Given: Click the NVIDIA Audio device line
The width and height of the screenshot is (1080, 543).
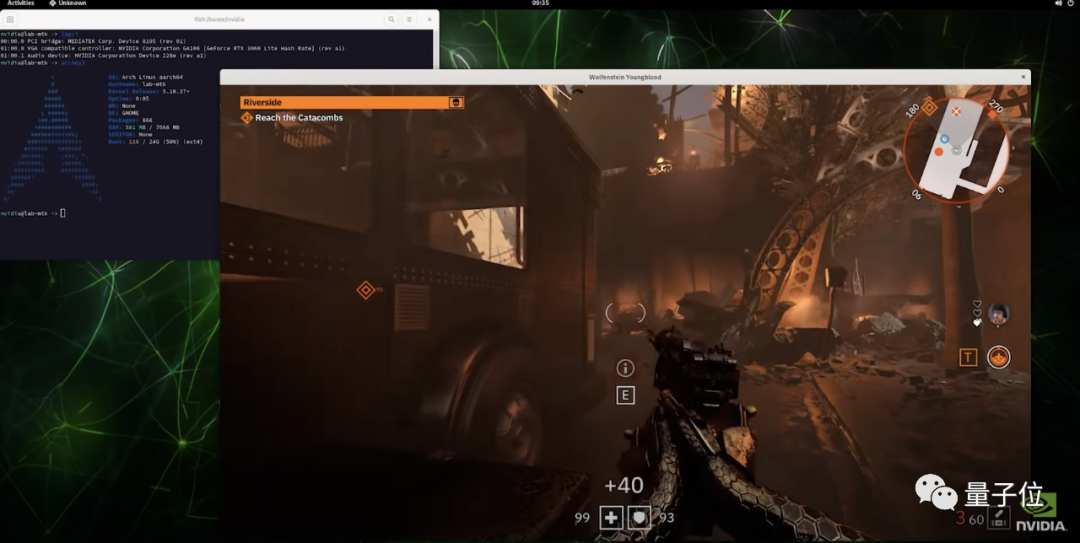Looking at the screenshot, I should (x=103, y=56).
